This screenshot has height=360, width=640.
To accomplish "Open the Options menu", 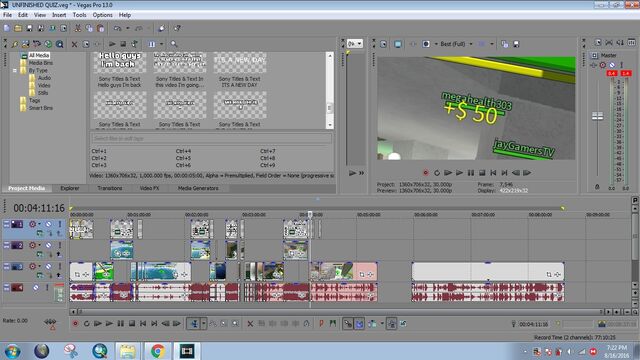I will click(x=102, y=15).
